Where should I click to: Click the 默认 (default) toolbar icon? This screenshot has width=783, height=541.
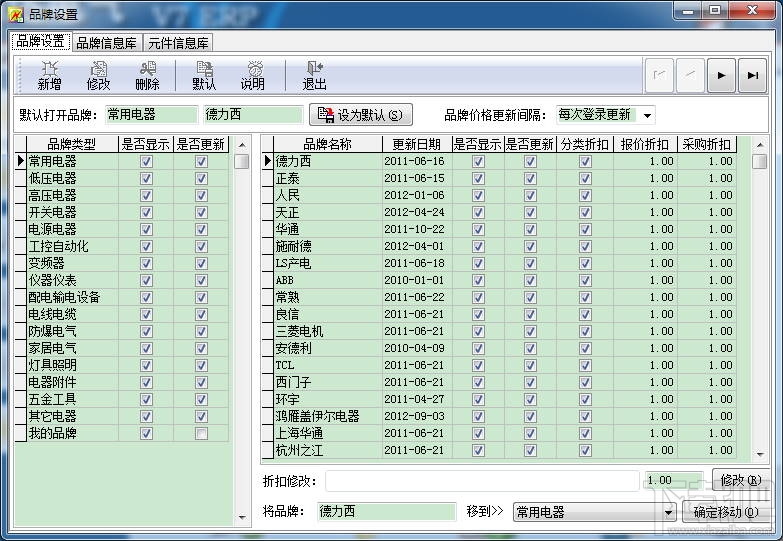pyautogui.click(x=204, y=76)
